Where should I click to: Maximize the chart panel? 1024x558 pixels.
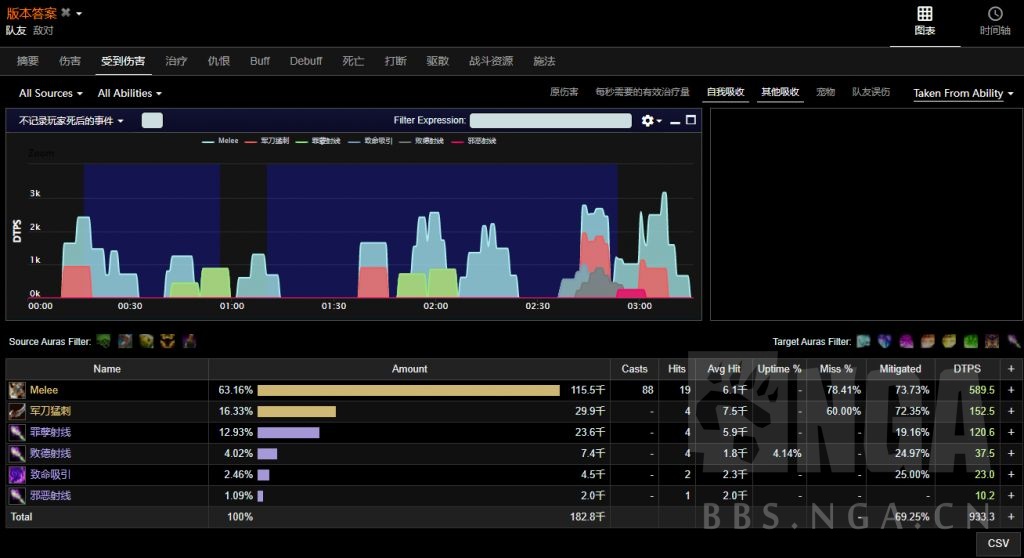click(x=690, y=120)
